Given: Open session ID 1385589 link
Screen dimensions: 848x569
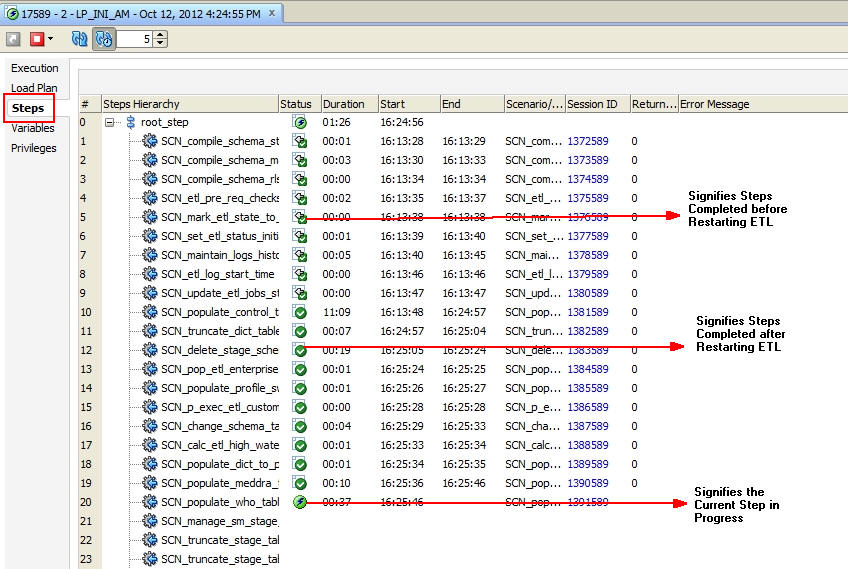Looking at the screenshot, I should (588, 388).
